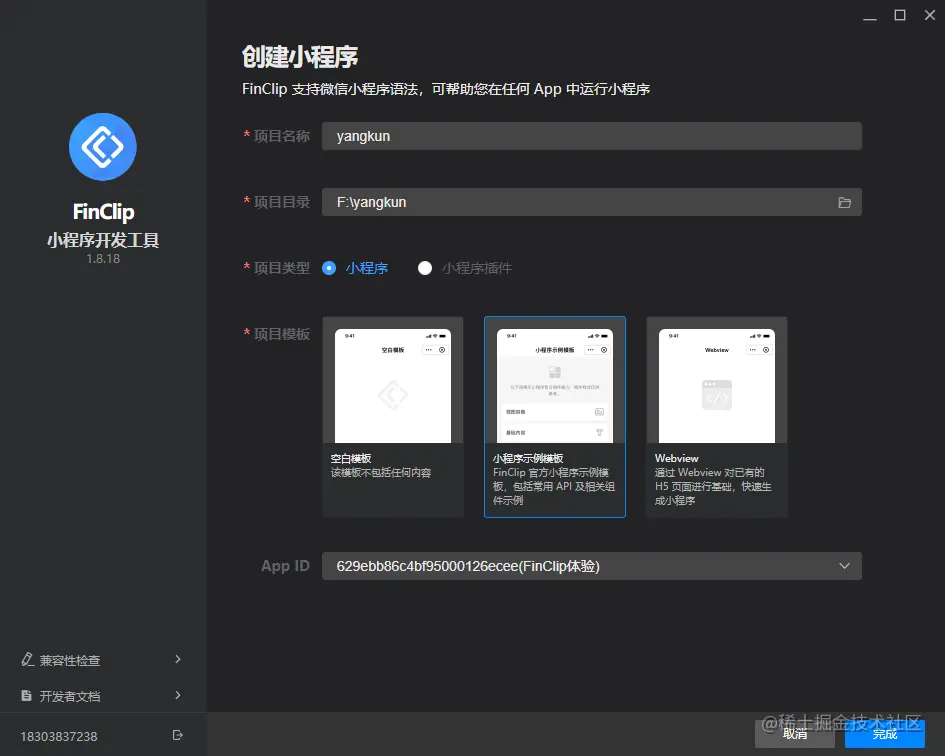
Task: Click the 创建小程序 heading
Action: click(300, 57)
